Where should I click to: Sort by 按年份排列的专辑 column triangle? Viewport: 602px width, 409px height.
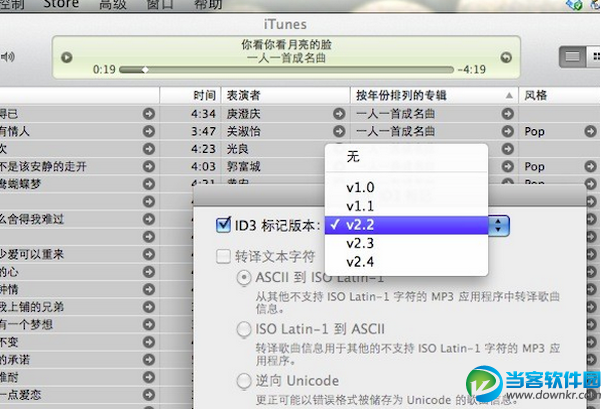(x=509, y=95)
